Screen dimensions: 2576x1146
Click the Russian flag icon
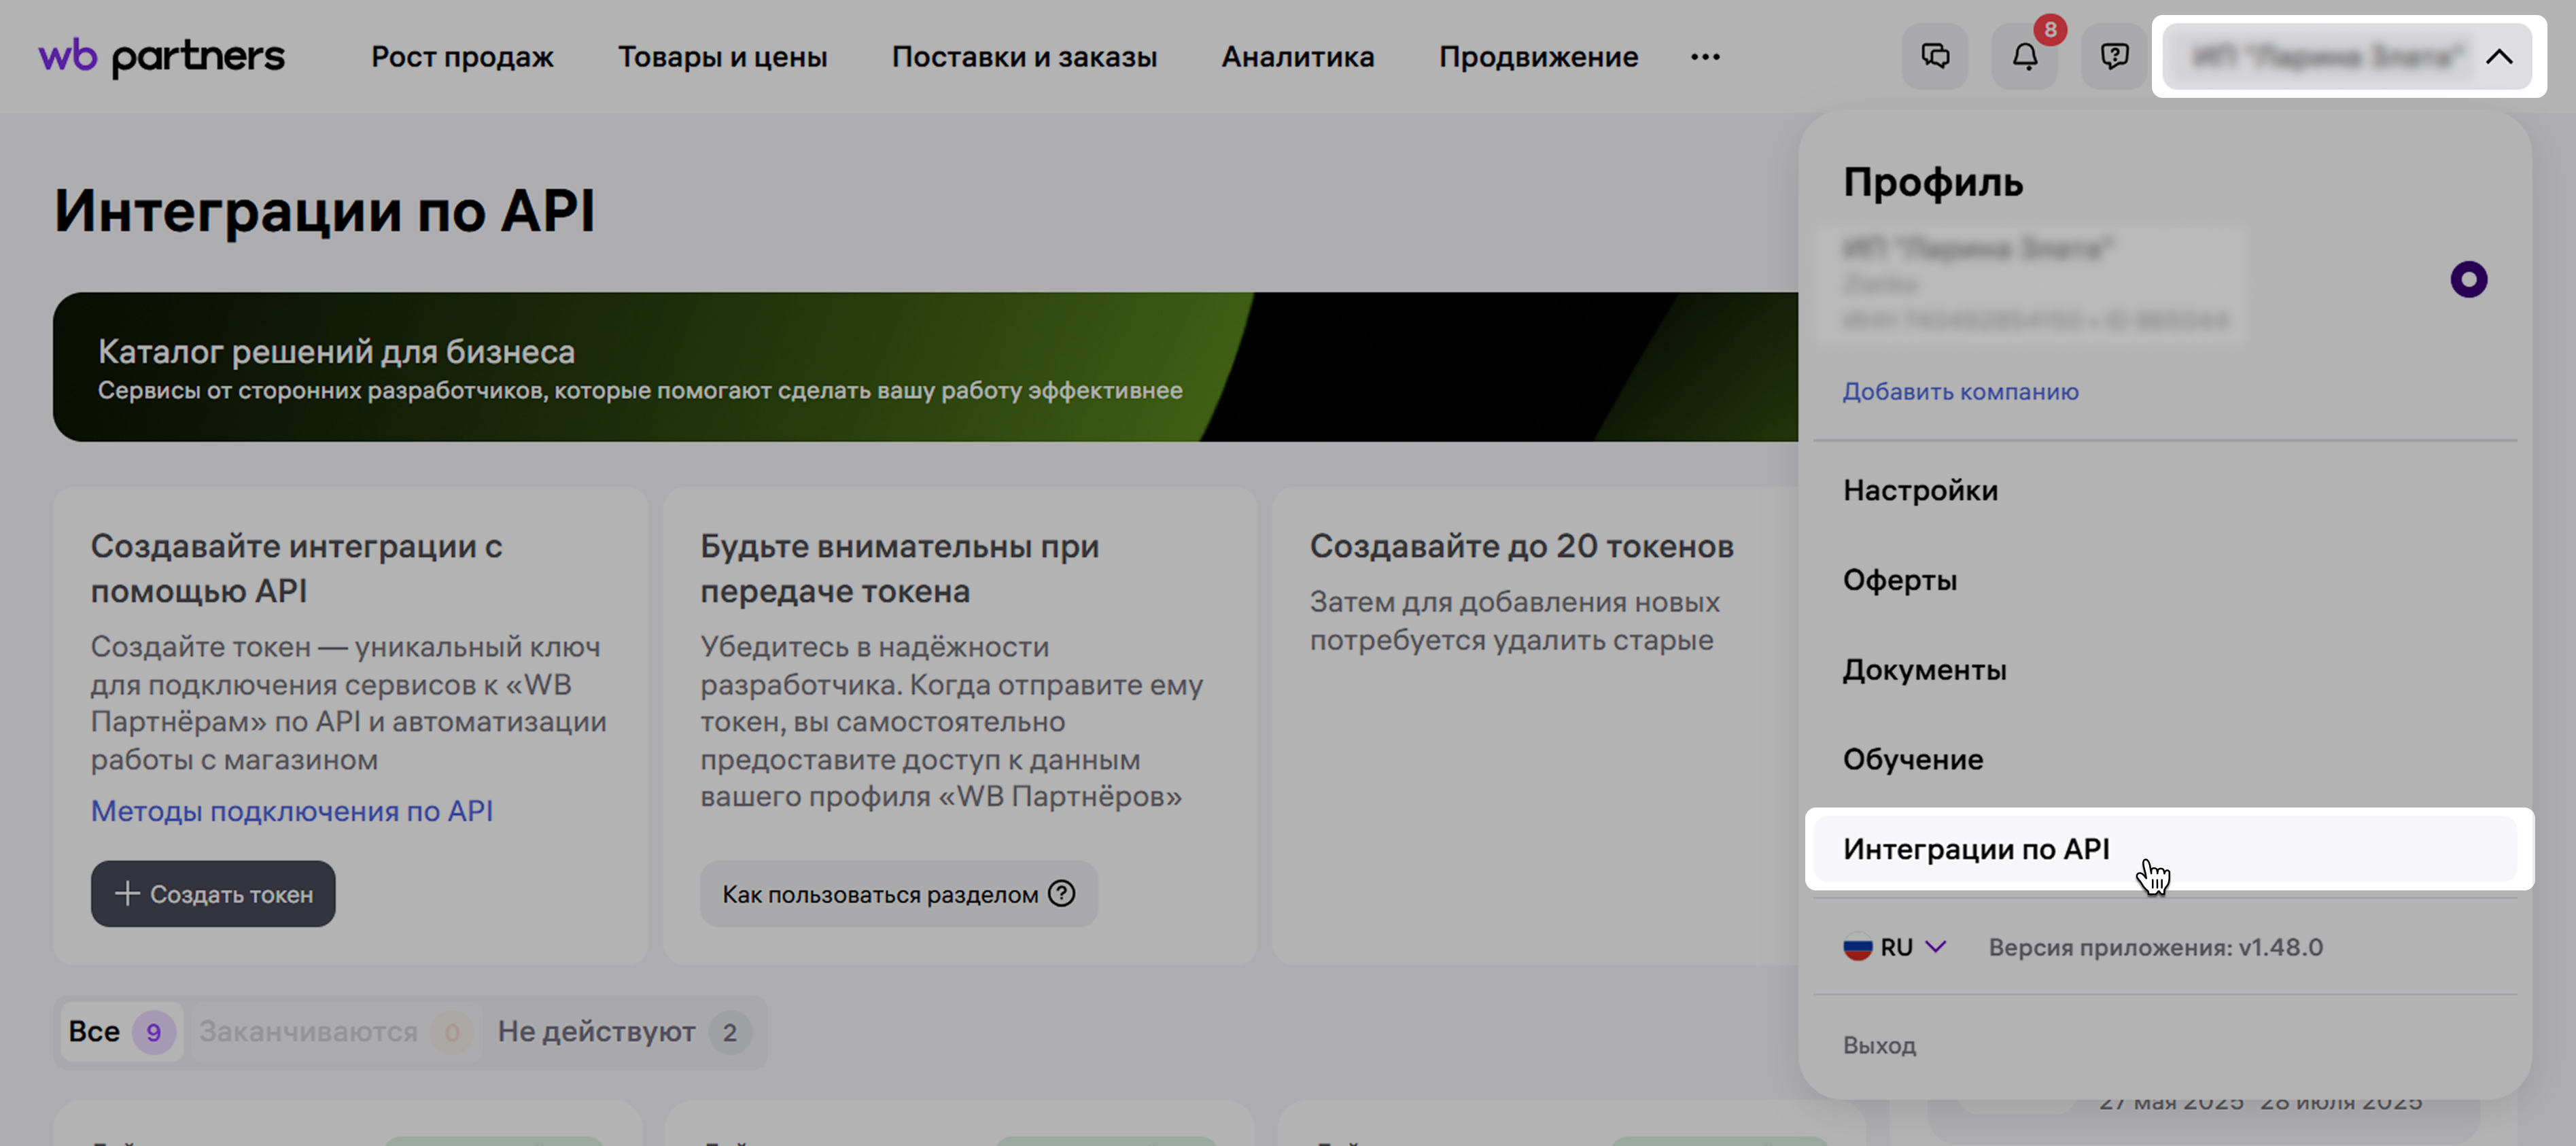pyautogui.click(x=1857, y=947)
